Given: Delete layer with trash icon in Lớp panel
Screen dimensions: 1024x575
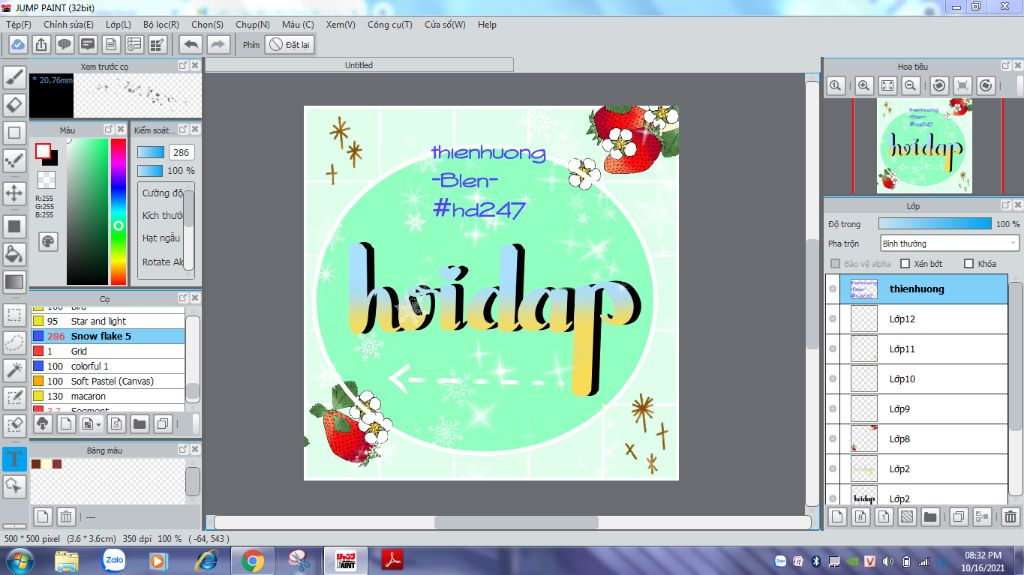Looking at the screenshot, I should [x=1010, y=517].
